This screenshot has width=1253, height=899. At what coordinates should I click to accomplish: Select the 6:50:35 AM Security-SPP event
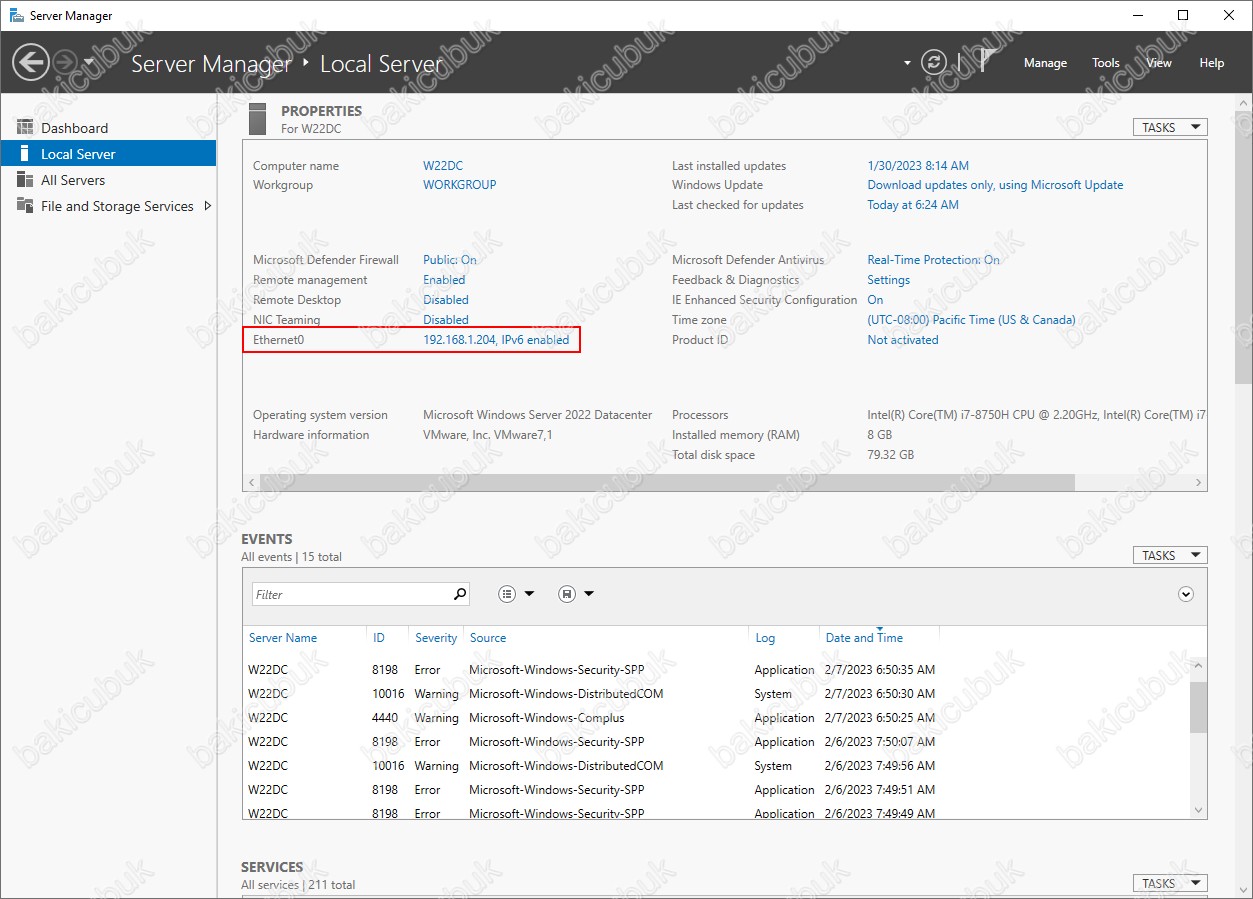pos(716,670)
